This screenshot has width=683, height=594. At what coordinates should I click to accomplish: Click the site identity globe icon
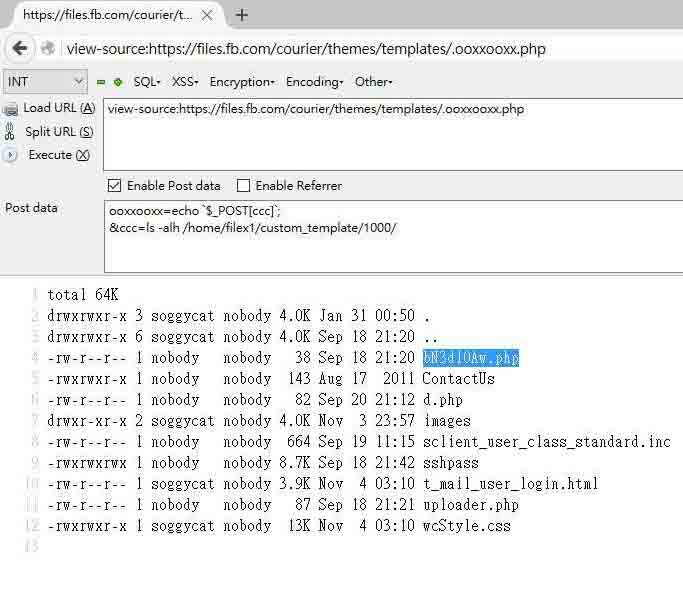[x=47, y=48]
